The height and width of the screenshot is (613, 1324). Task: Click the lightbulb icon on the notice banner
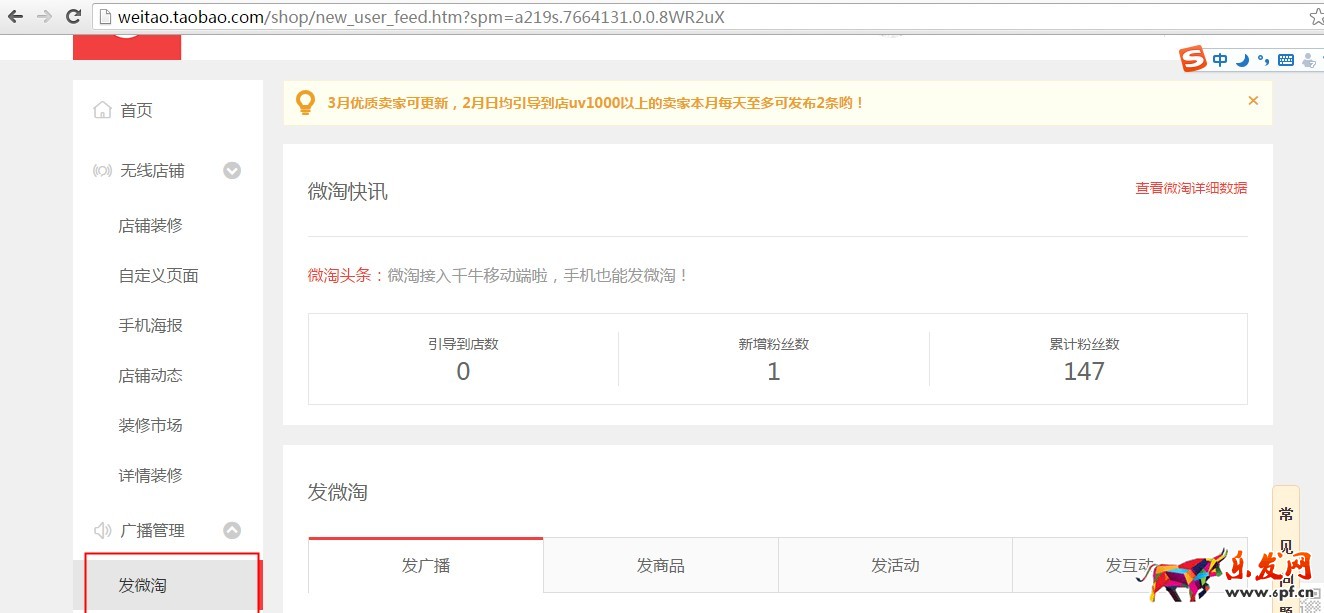(x=305, y=101)
